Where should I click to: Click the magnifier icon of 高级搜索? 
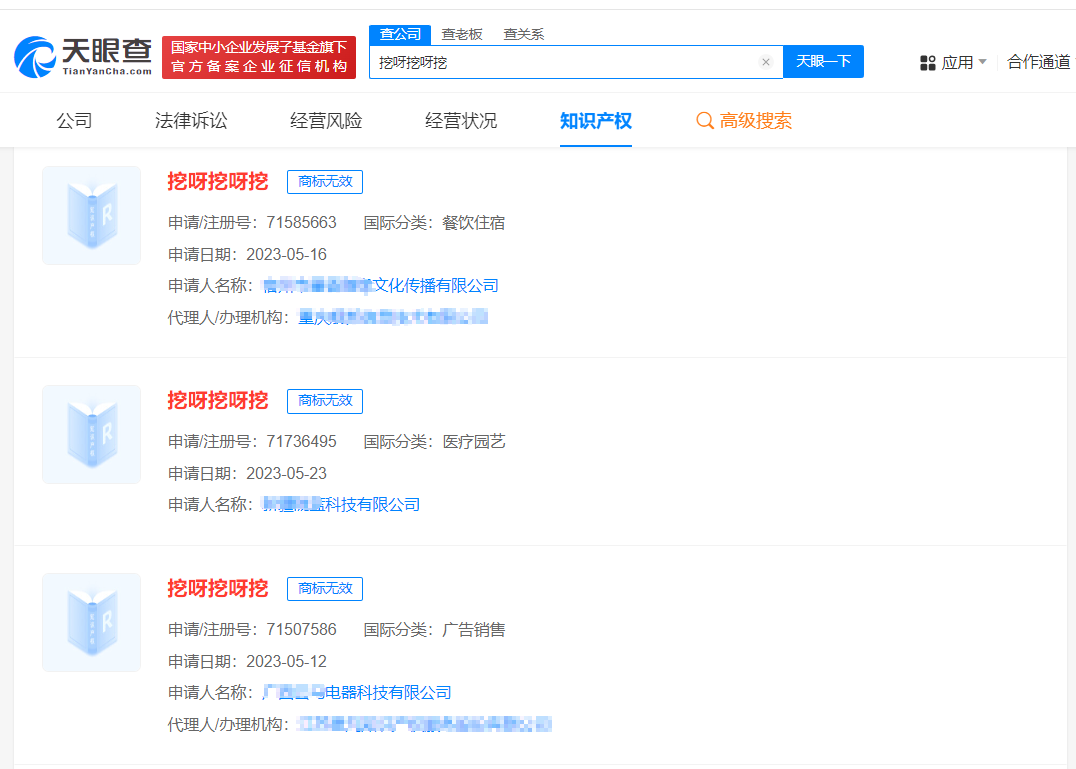click(x=705, y=121)
